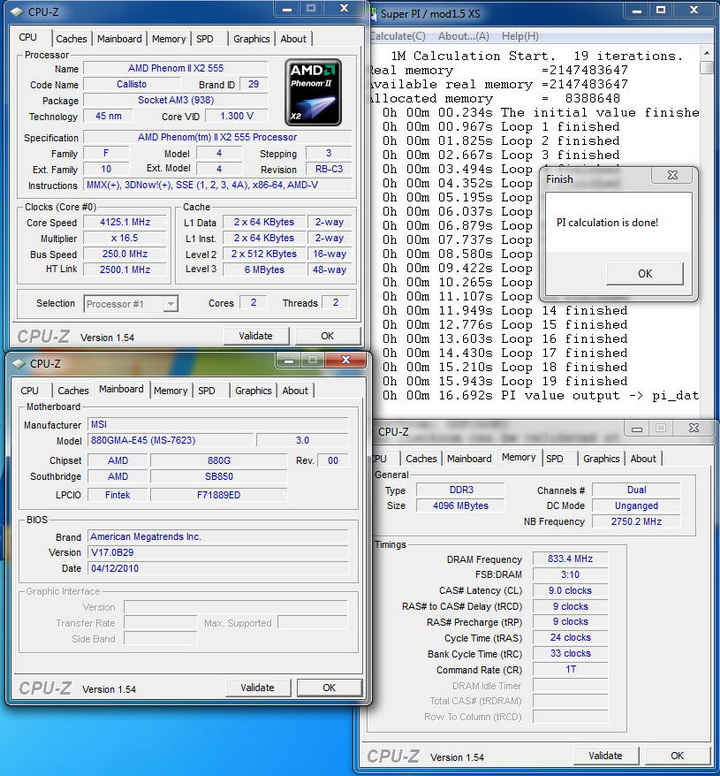Open Caches tab in Mainboard CPU-Z window
720x776 pixels.
coord(73,390)
